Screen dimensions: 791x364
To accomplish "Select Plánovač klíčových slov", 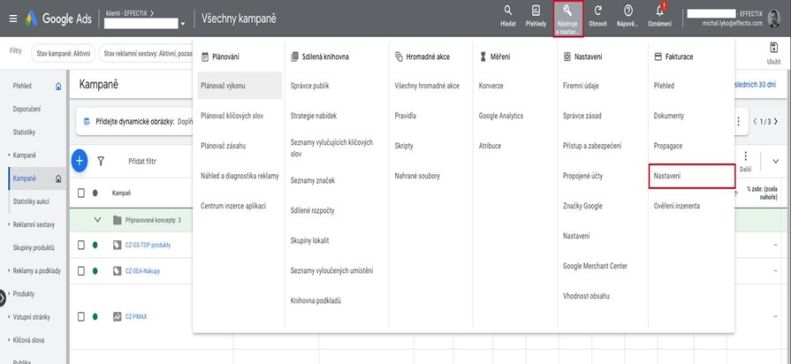I will tap(232, 116).
